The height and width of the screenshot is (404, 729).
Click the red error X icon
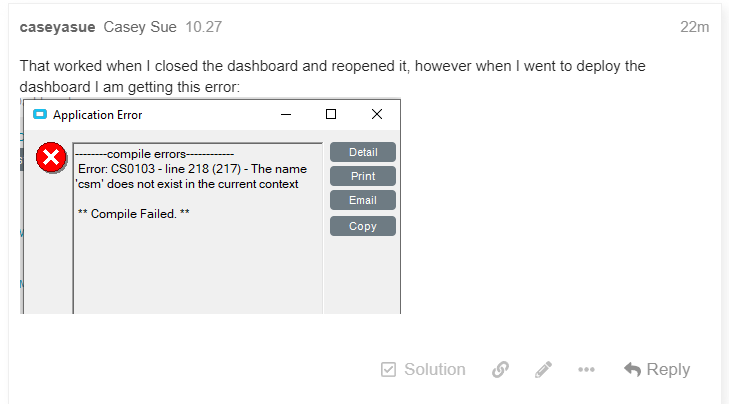(x=51, y=158)
